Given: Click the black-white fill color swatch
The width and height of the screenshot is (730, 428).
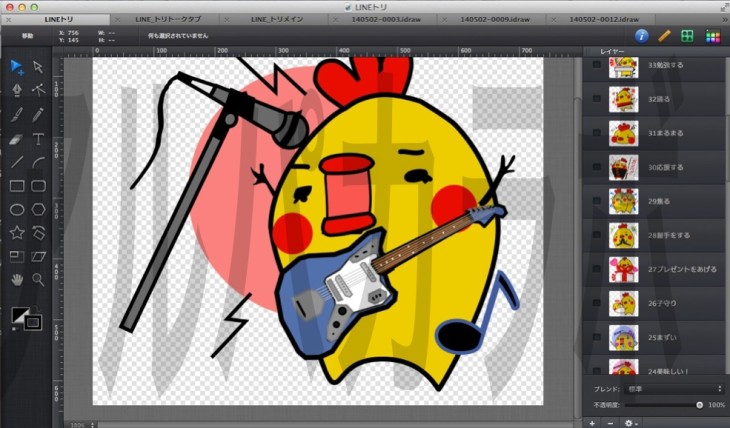Looking at the screenshot, I should coord(19,315).
